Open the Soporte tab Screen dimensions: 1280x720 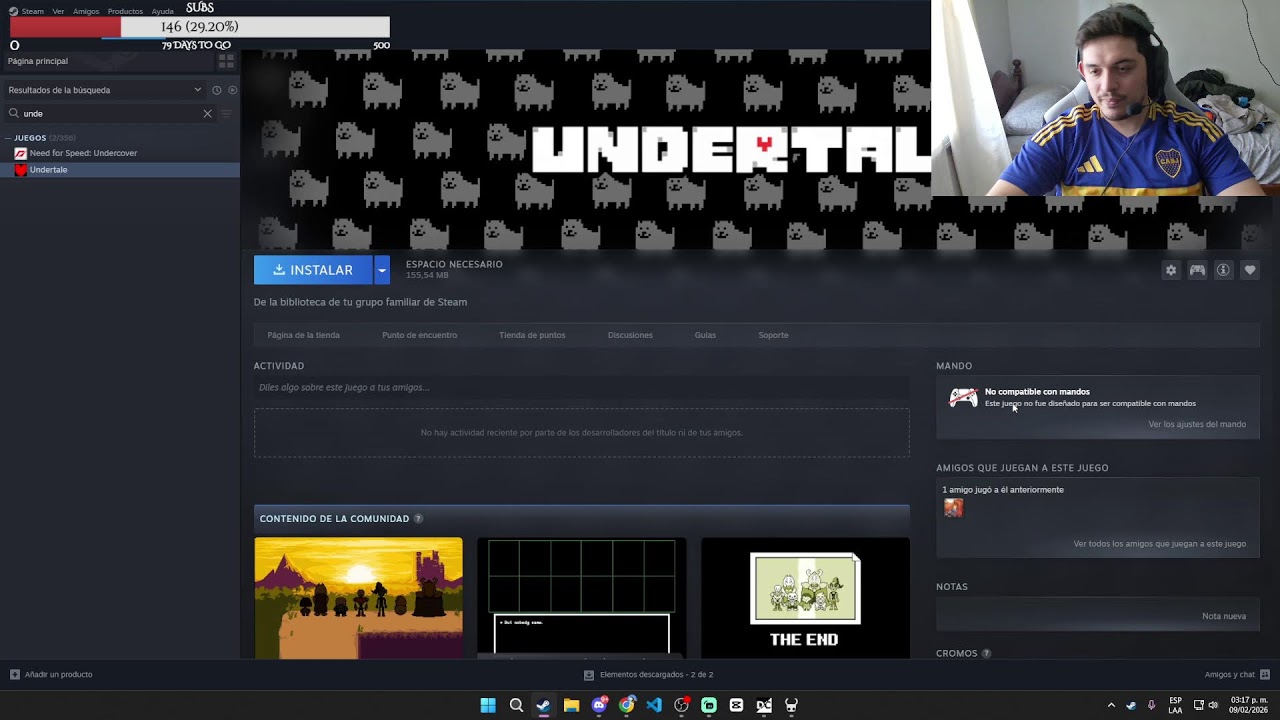[x=773, y=335]
